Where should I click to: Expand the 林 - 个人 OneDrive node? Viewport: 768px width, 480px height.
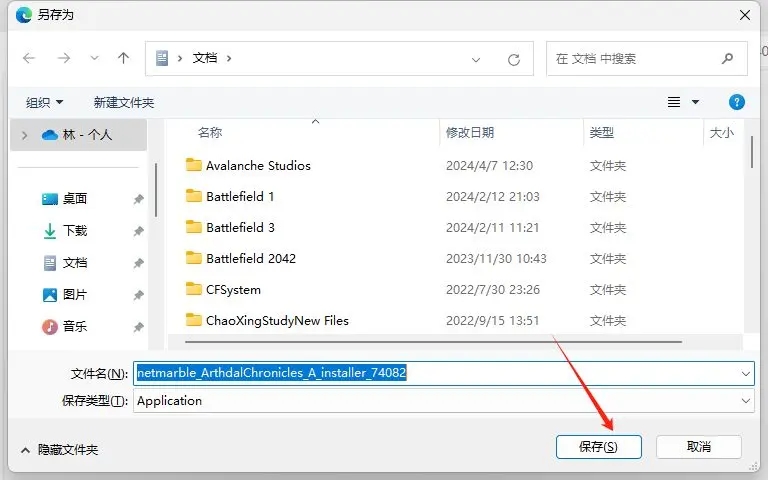tap(24, 135)
